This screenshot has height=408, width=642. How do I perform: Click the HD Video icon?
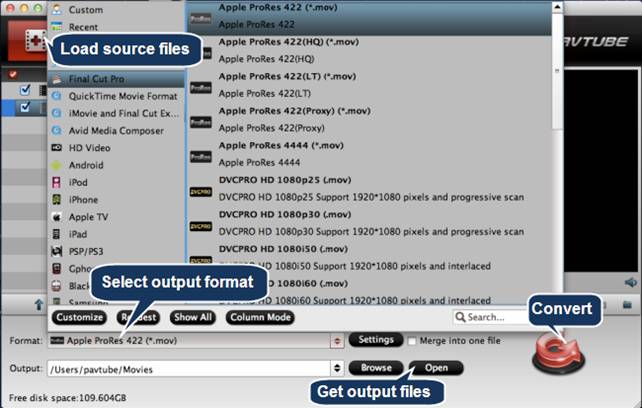click(57, 147)
